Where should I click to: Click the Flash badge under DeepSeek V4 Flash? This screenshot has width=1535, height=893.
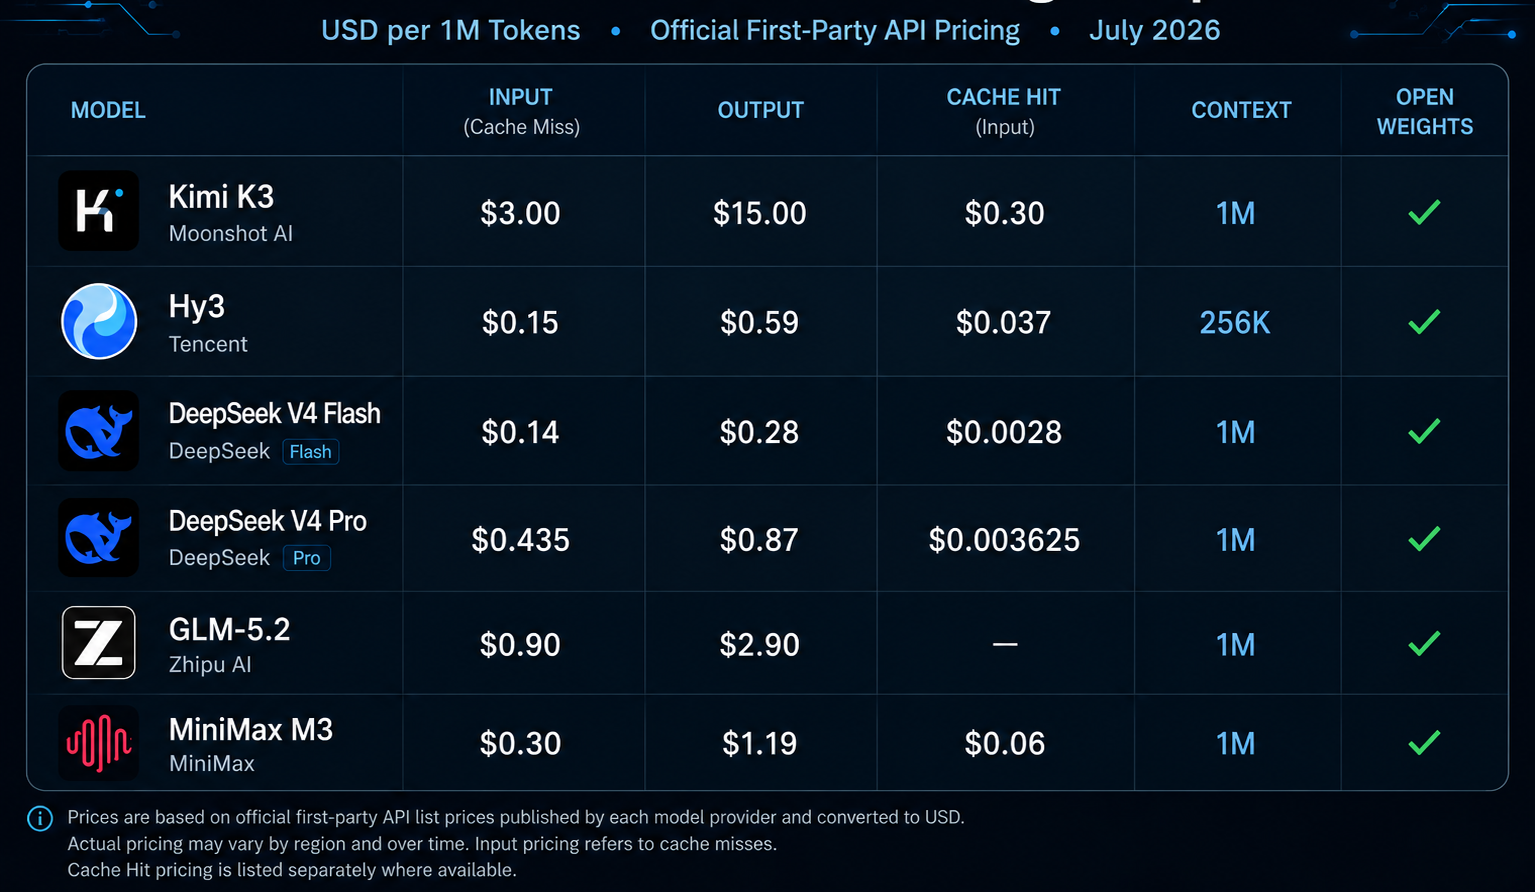pos(311,452)
